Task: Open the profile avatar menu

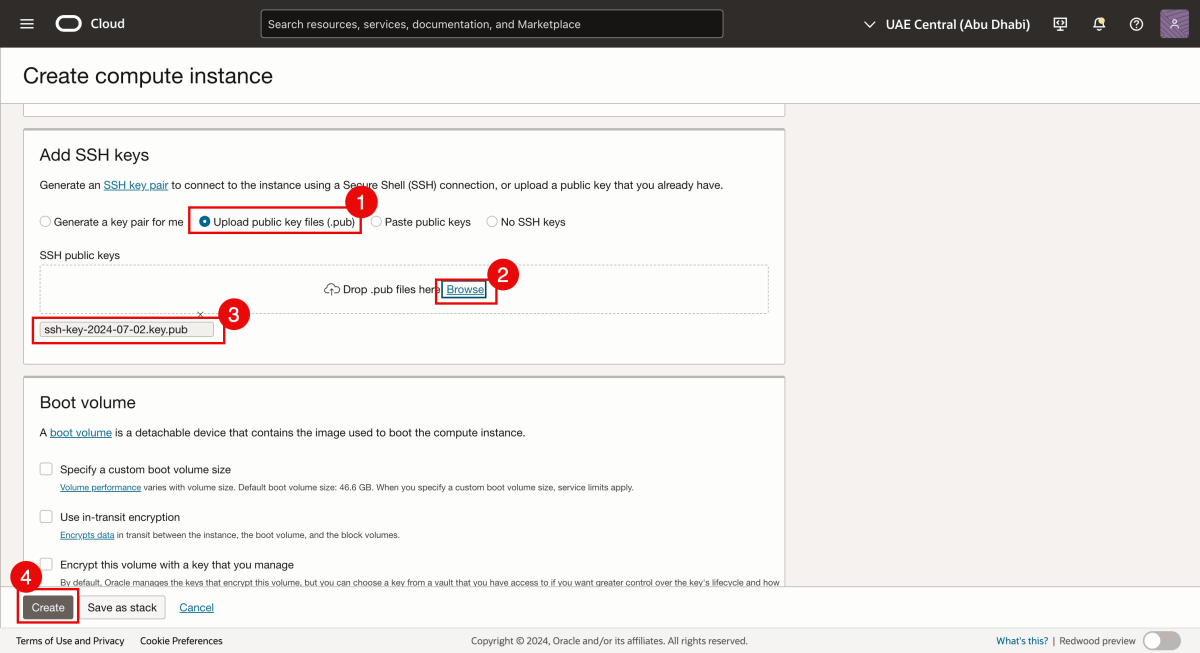Action: click(1173, 23)
